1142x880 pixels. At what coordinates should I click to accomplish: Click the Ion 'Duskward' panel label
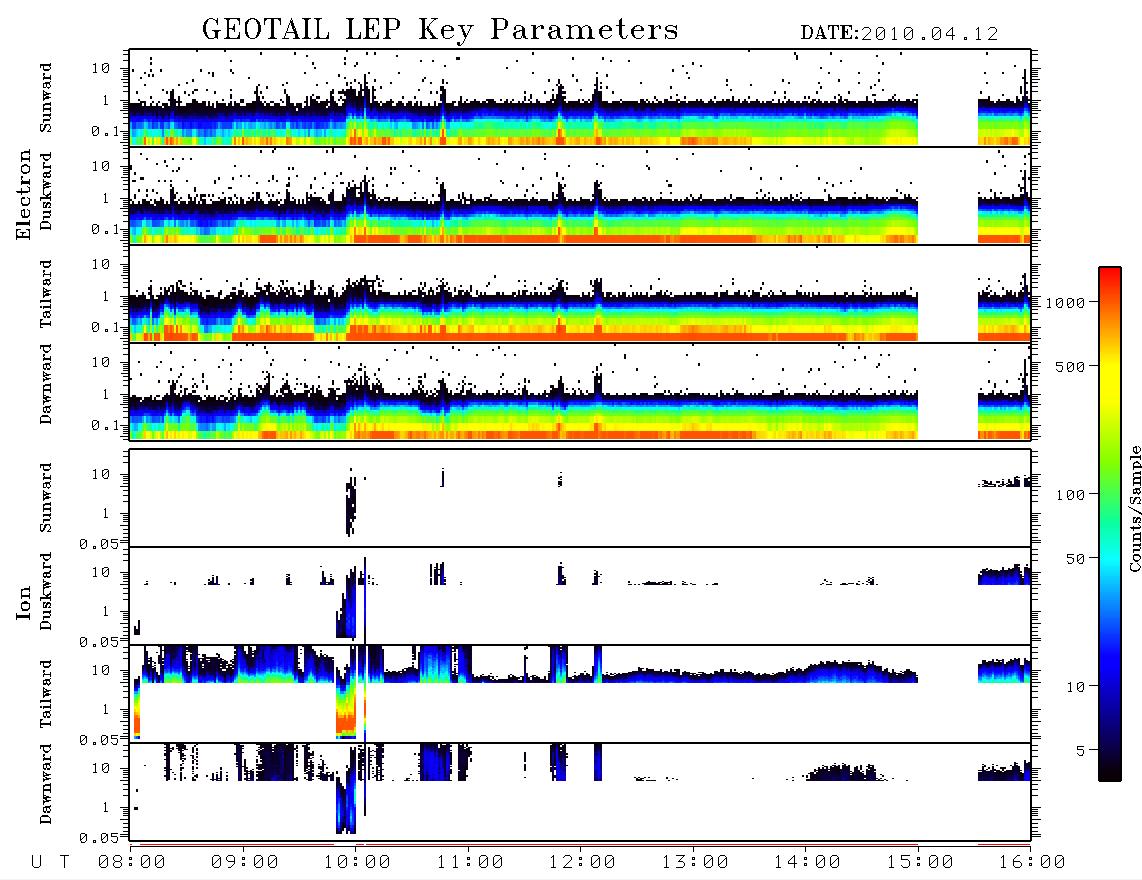pos(46,592)
